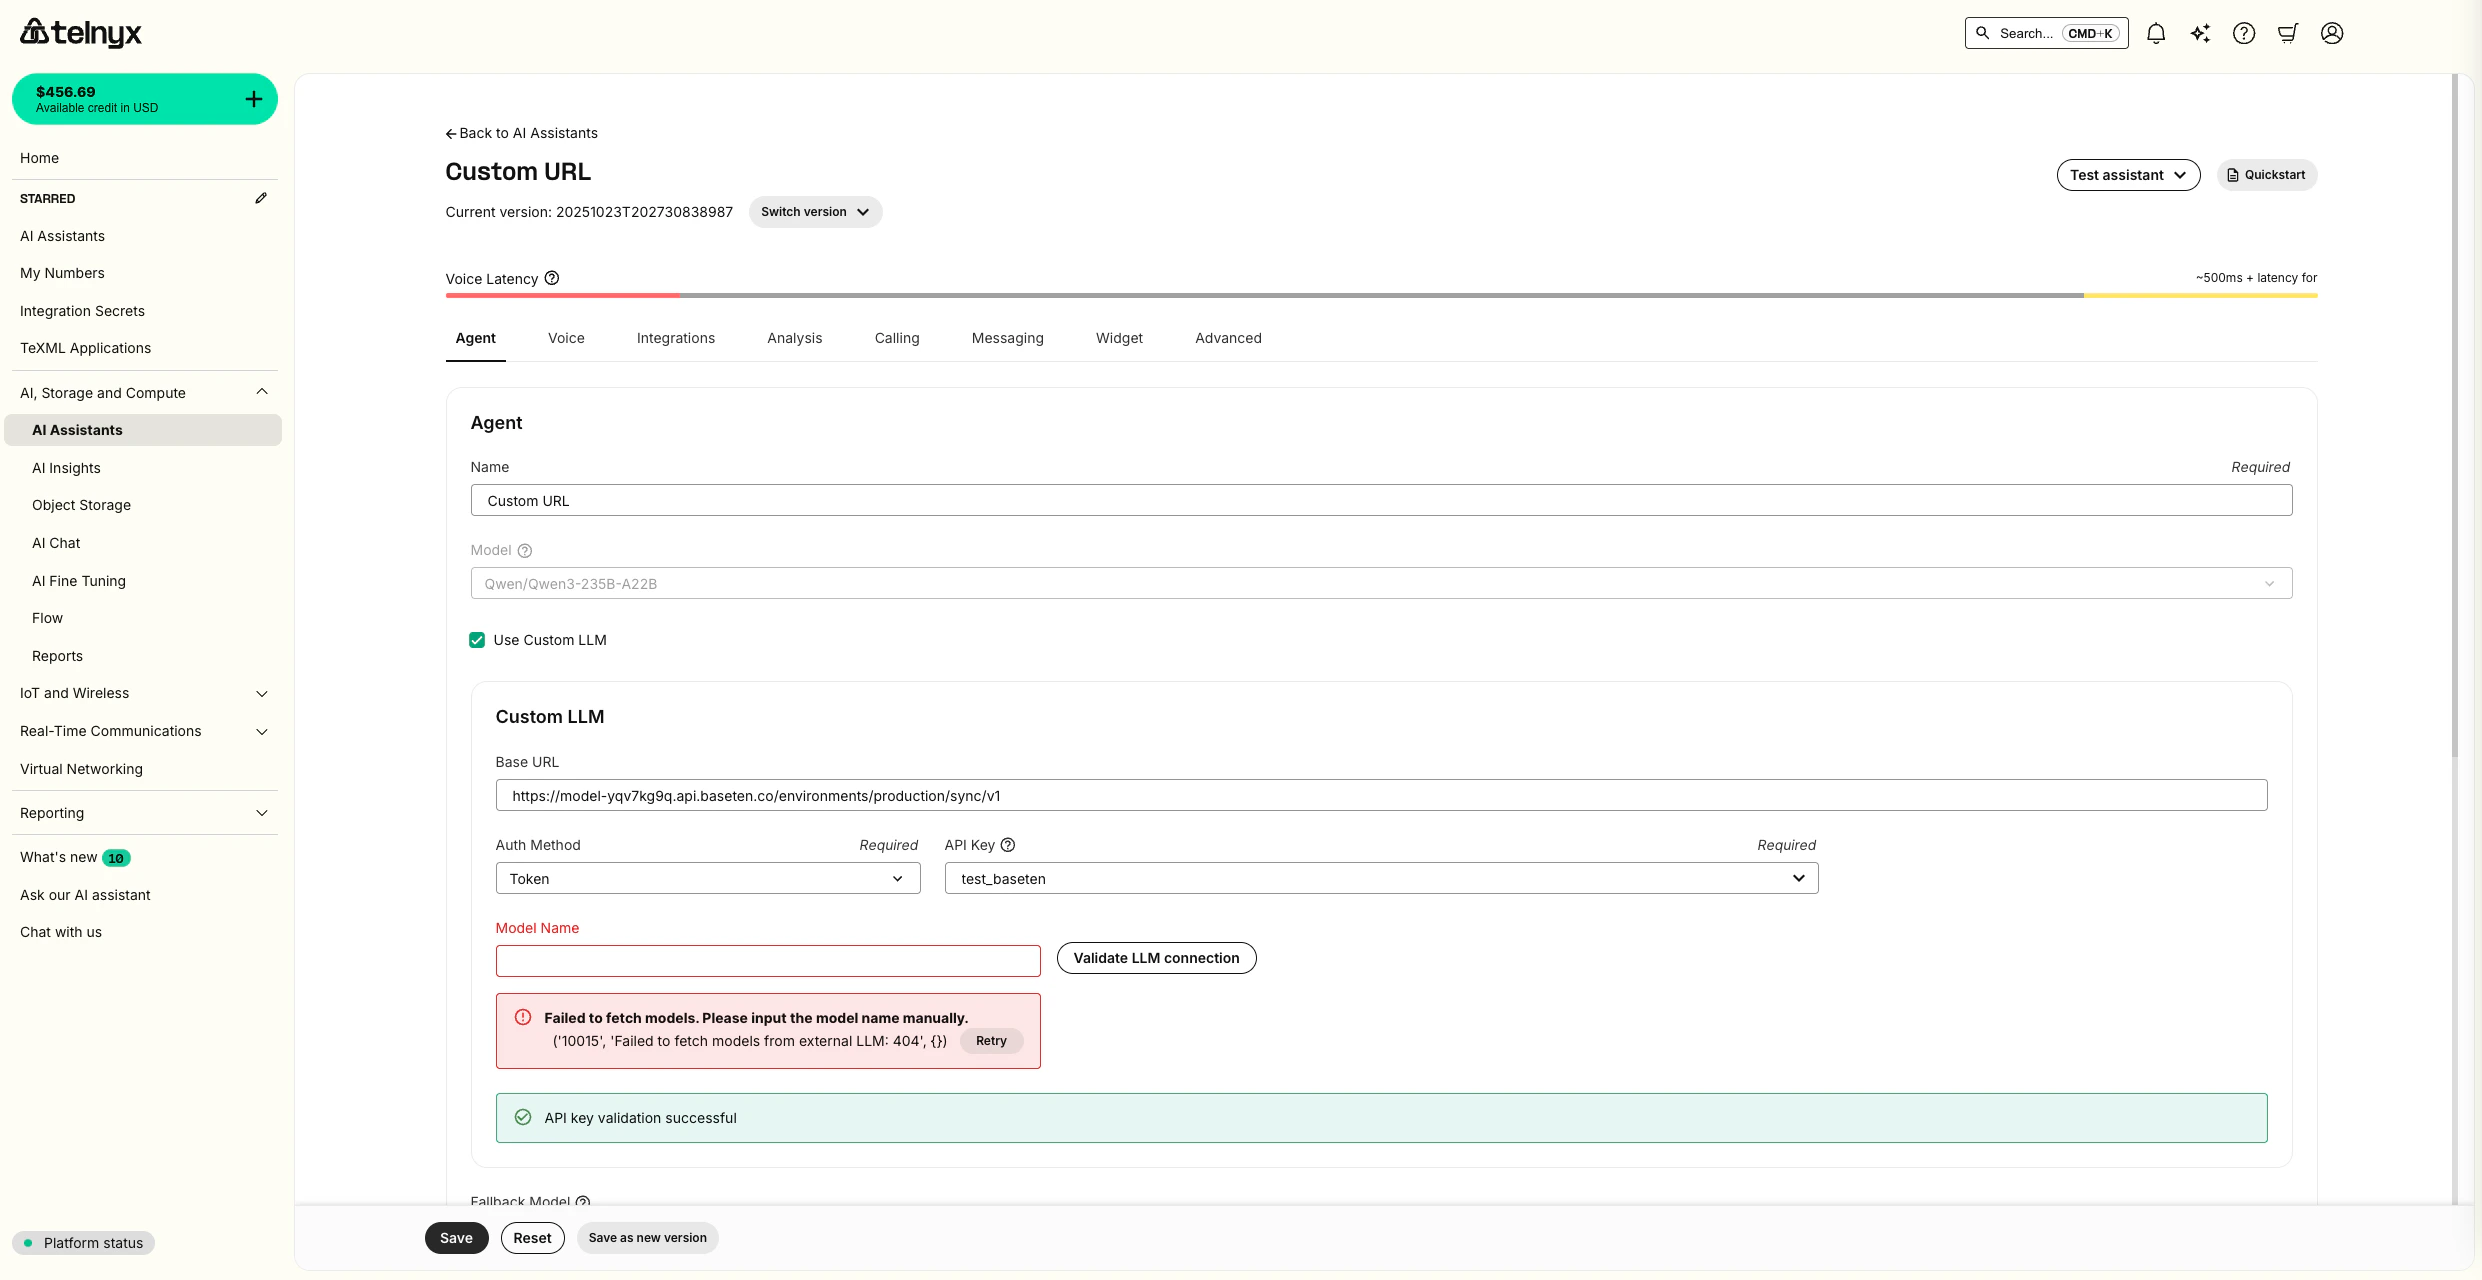
Task: Click the Validate LLM connection button
Action: pos(1156,957)
